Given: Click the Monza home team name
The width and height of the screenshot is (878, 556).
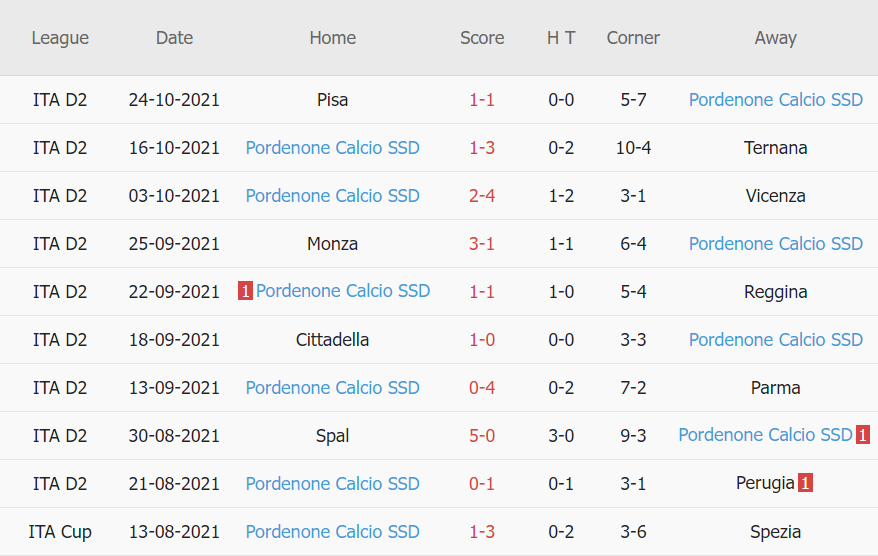Looking at the screenshot, I should (x=332, y=244).
